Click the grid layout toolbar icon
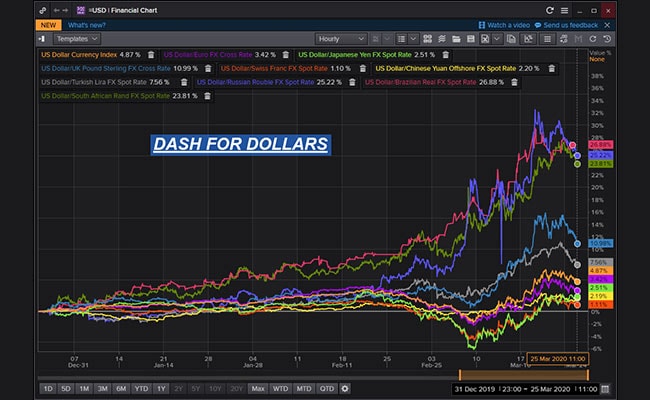Screen dimensions: 650x400 click(427, 39)
